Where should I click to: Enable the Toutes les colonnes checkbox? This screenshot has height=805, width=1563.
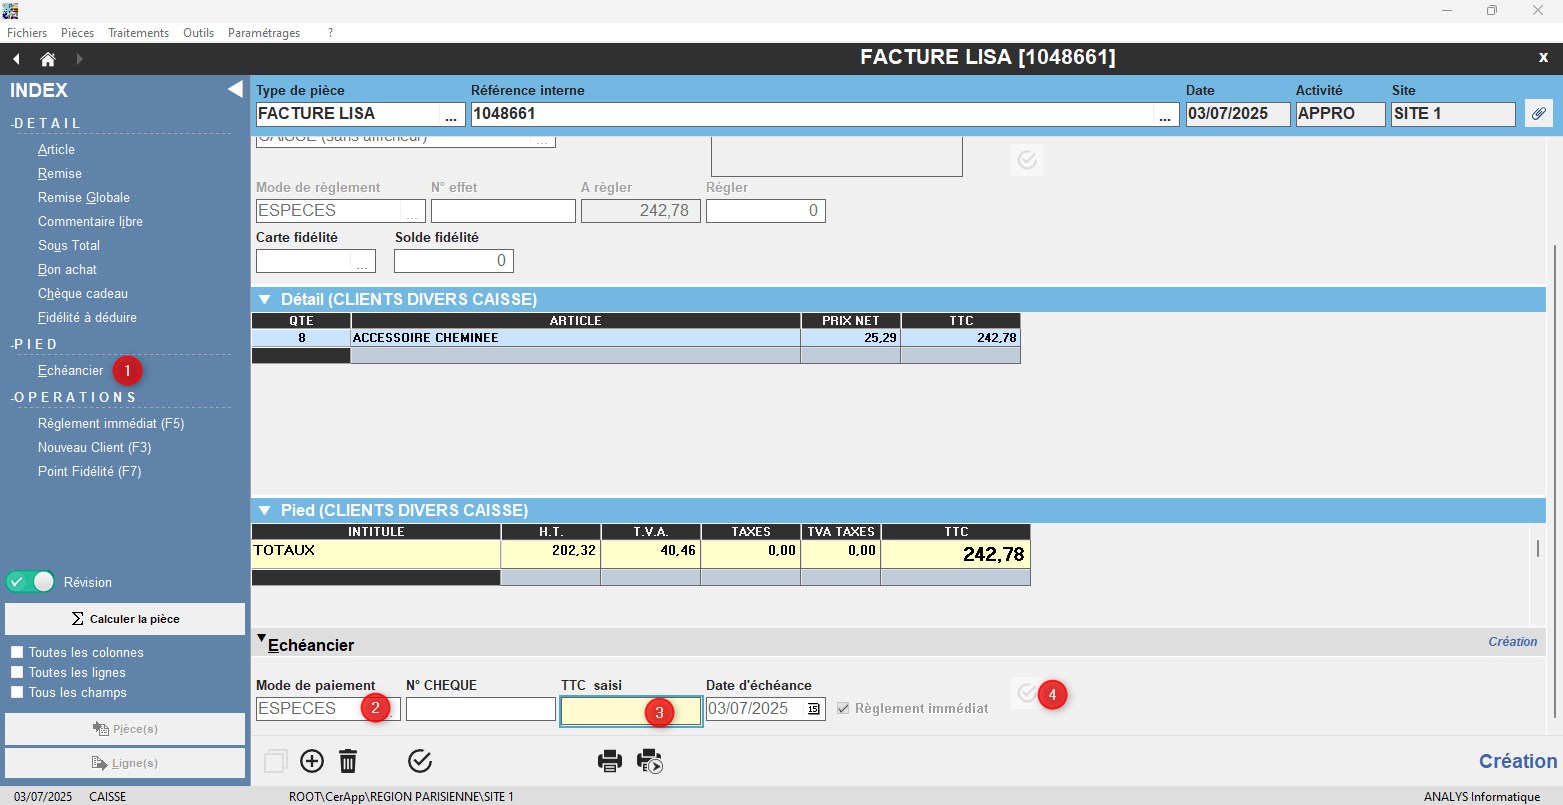[x=17, y=653]
